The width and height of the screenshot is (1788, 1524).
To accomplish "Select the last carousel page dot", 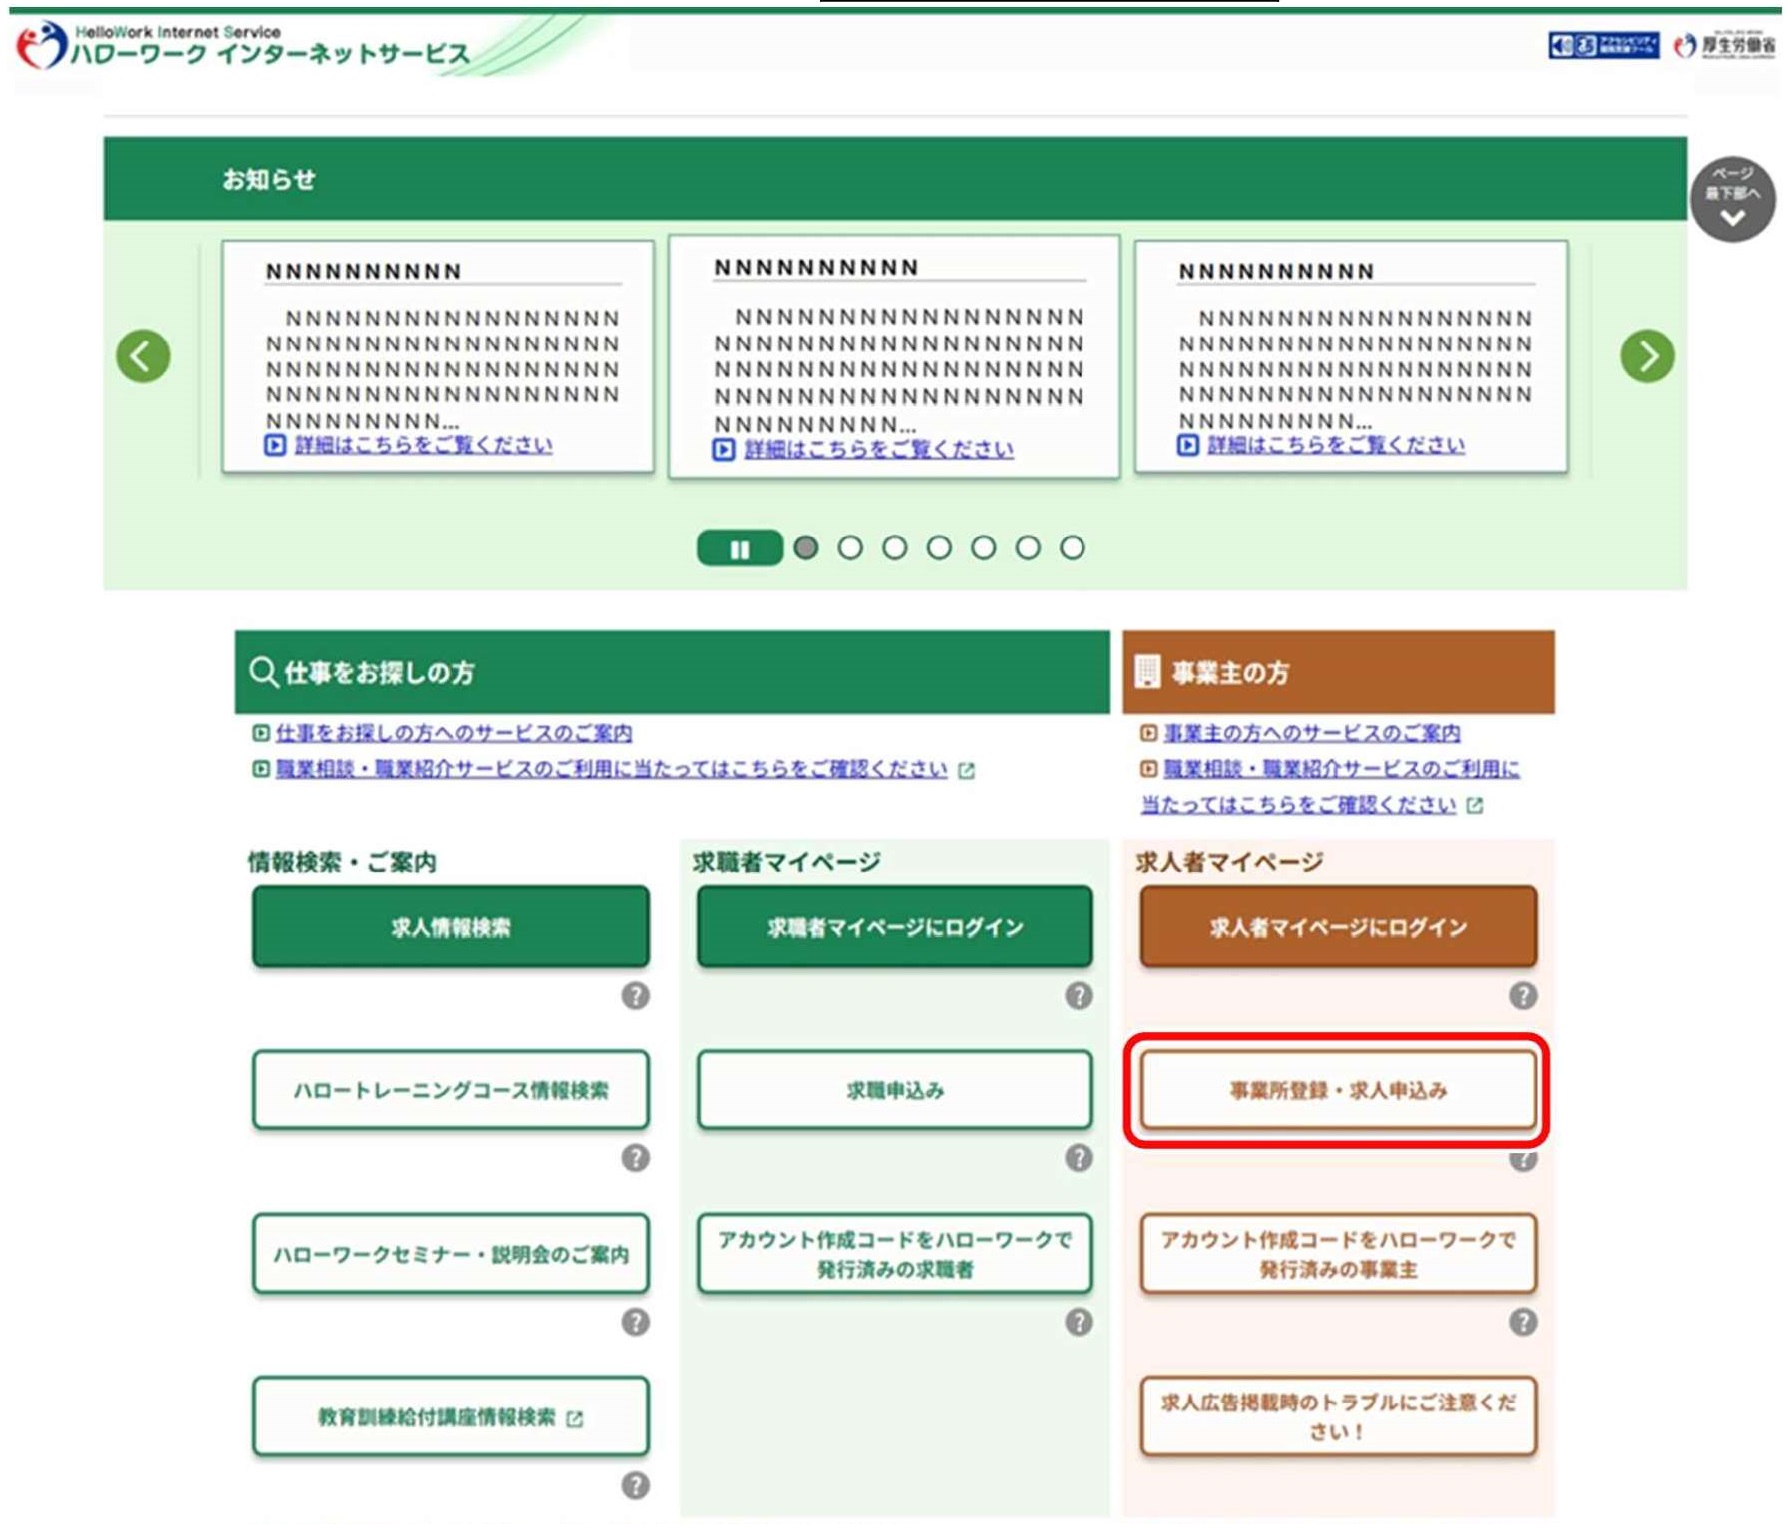I will (1072, 548).
